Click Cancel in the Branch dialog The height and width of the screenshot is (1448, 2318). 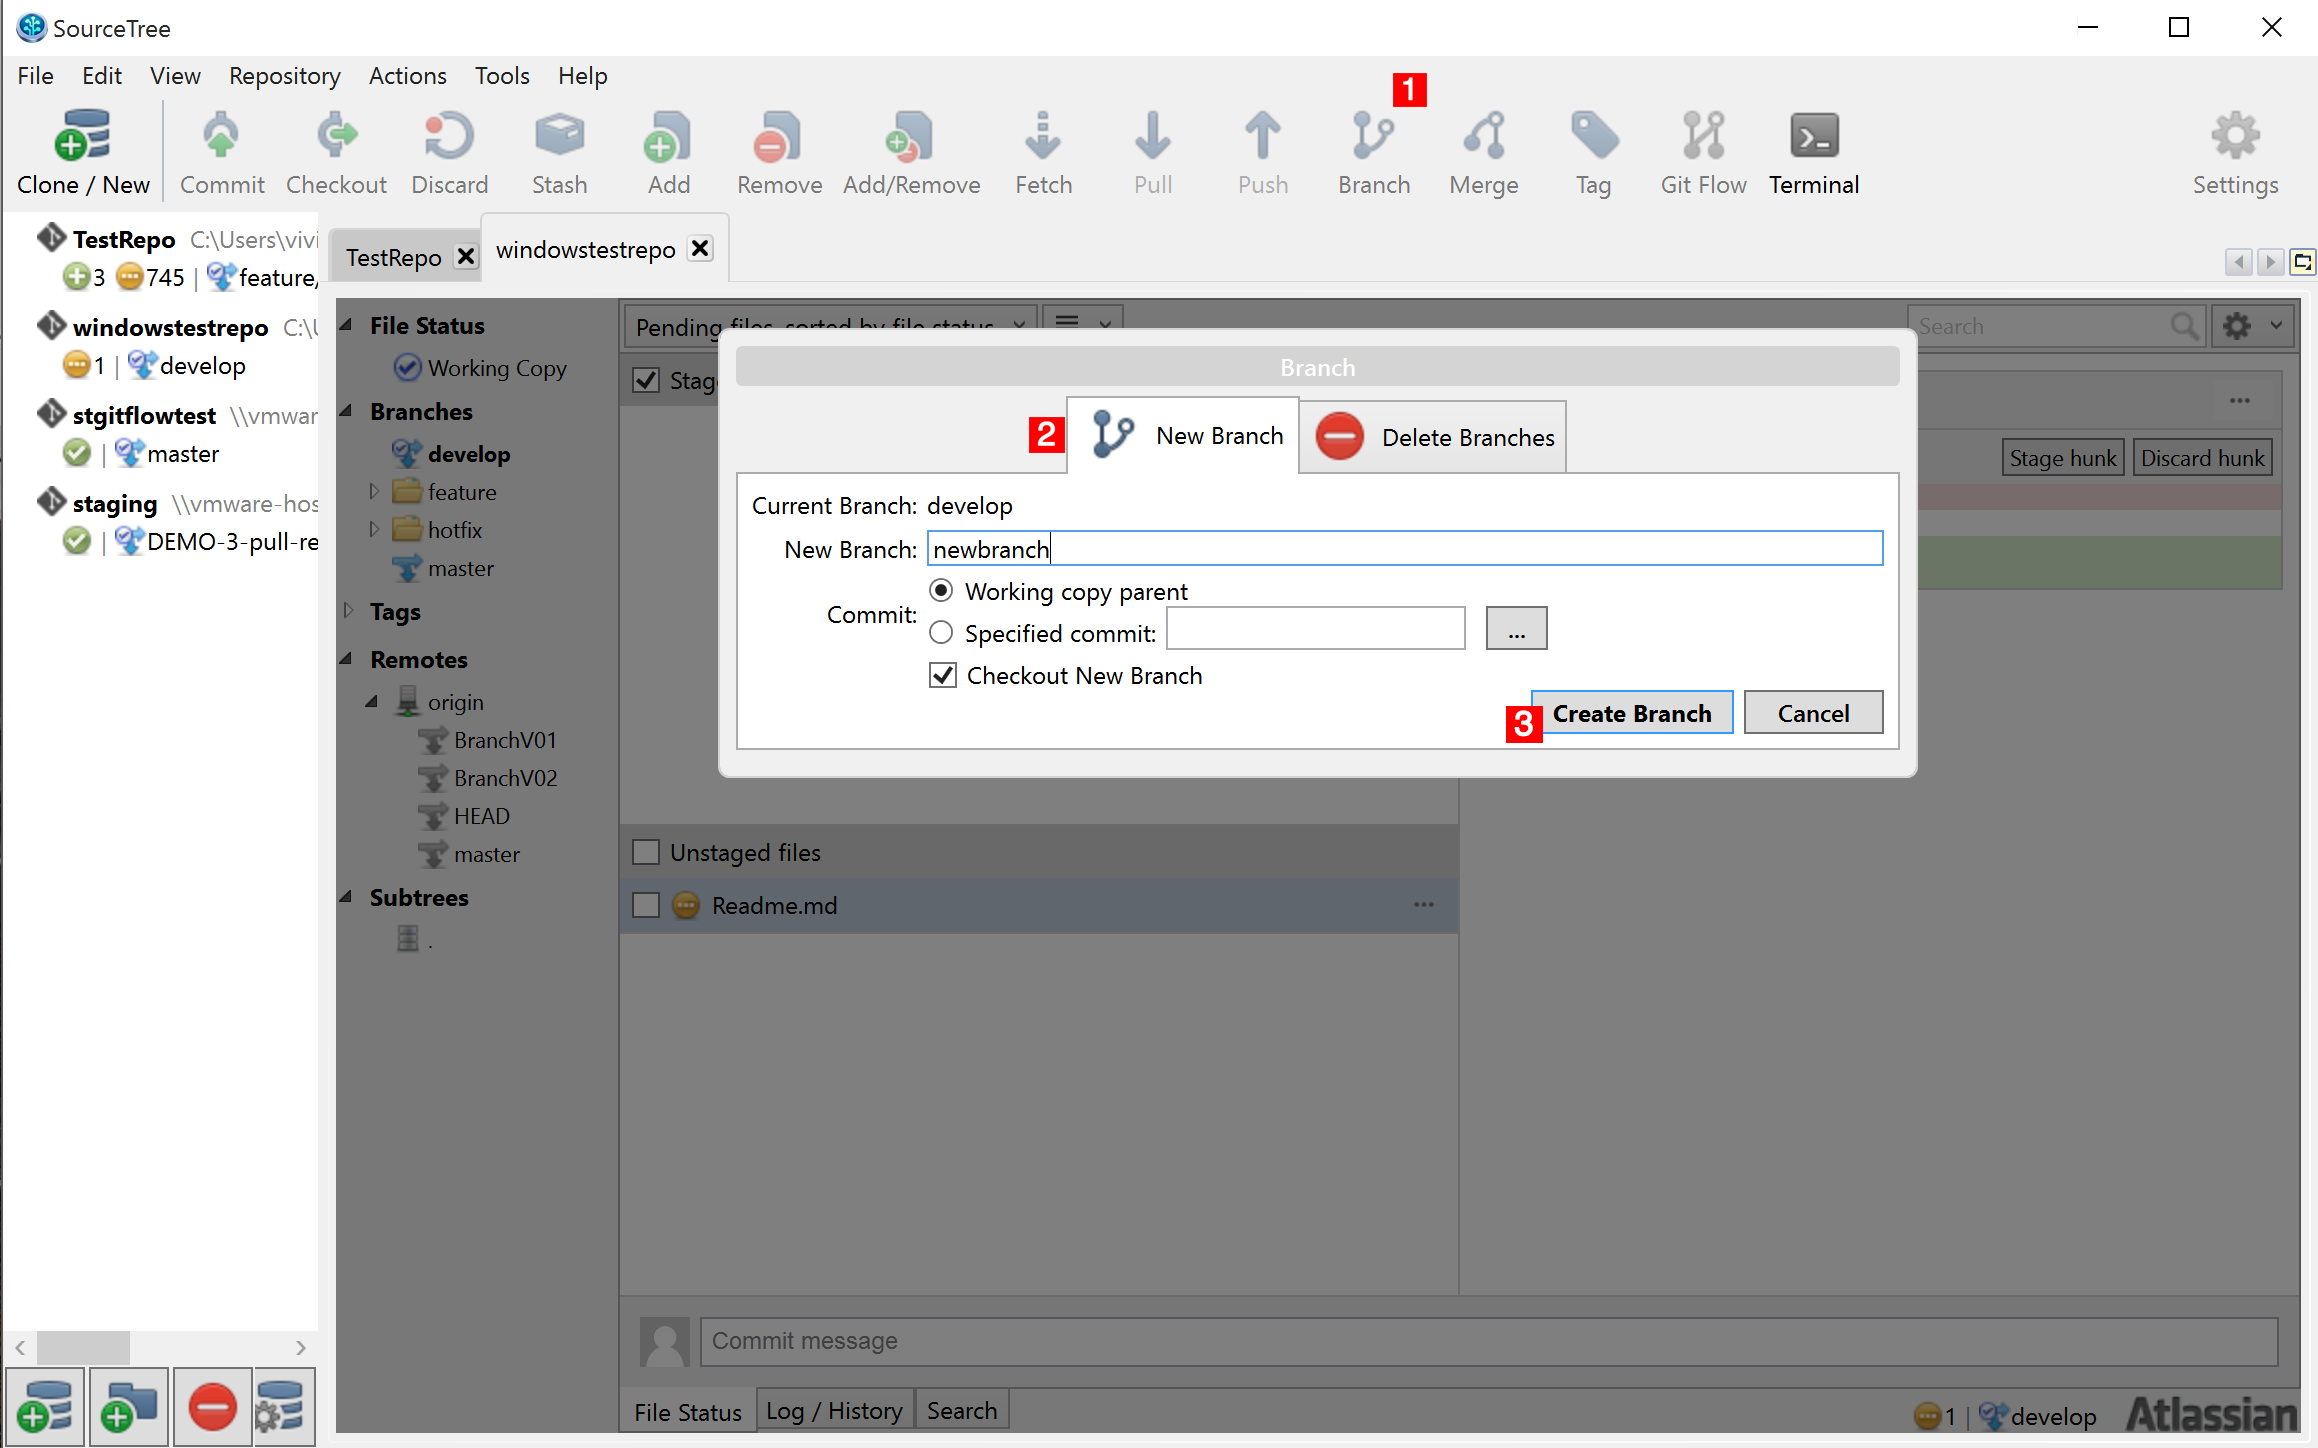pyautogui.click(x=1812, y=713)
